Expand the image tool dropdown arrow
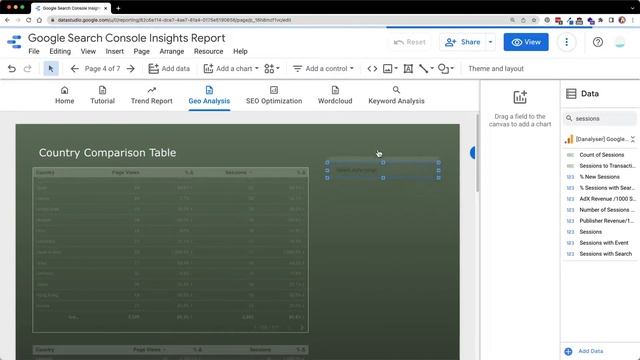The height and width of the screenshot is (360, 640). [x=396, y=69]
